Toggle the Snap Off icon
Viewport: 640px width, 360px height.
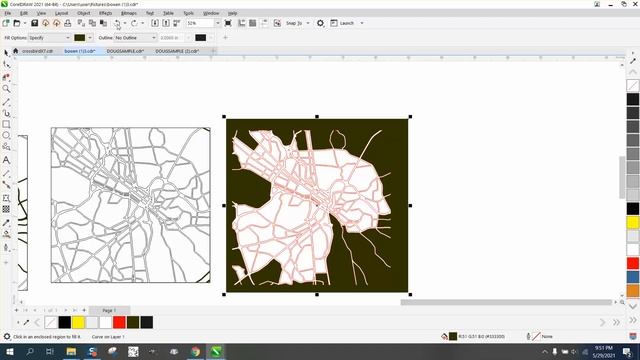277,23
